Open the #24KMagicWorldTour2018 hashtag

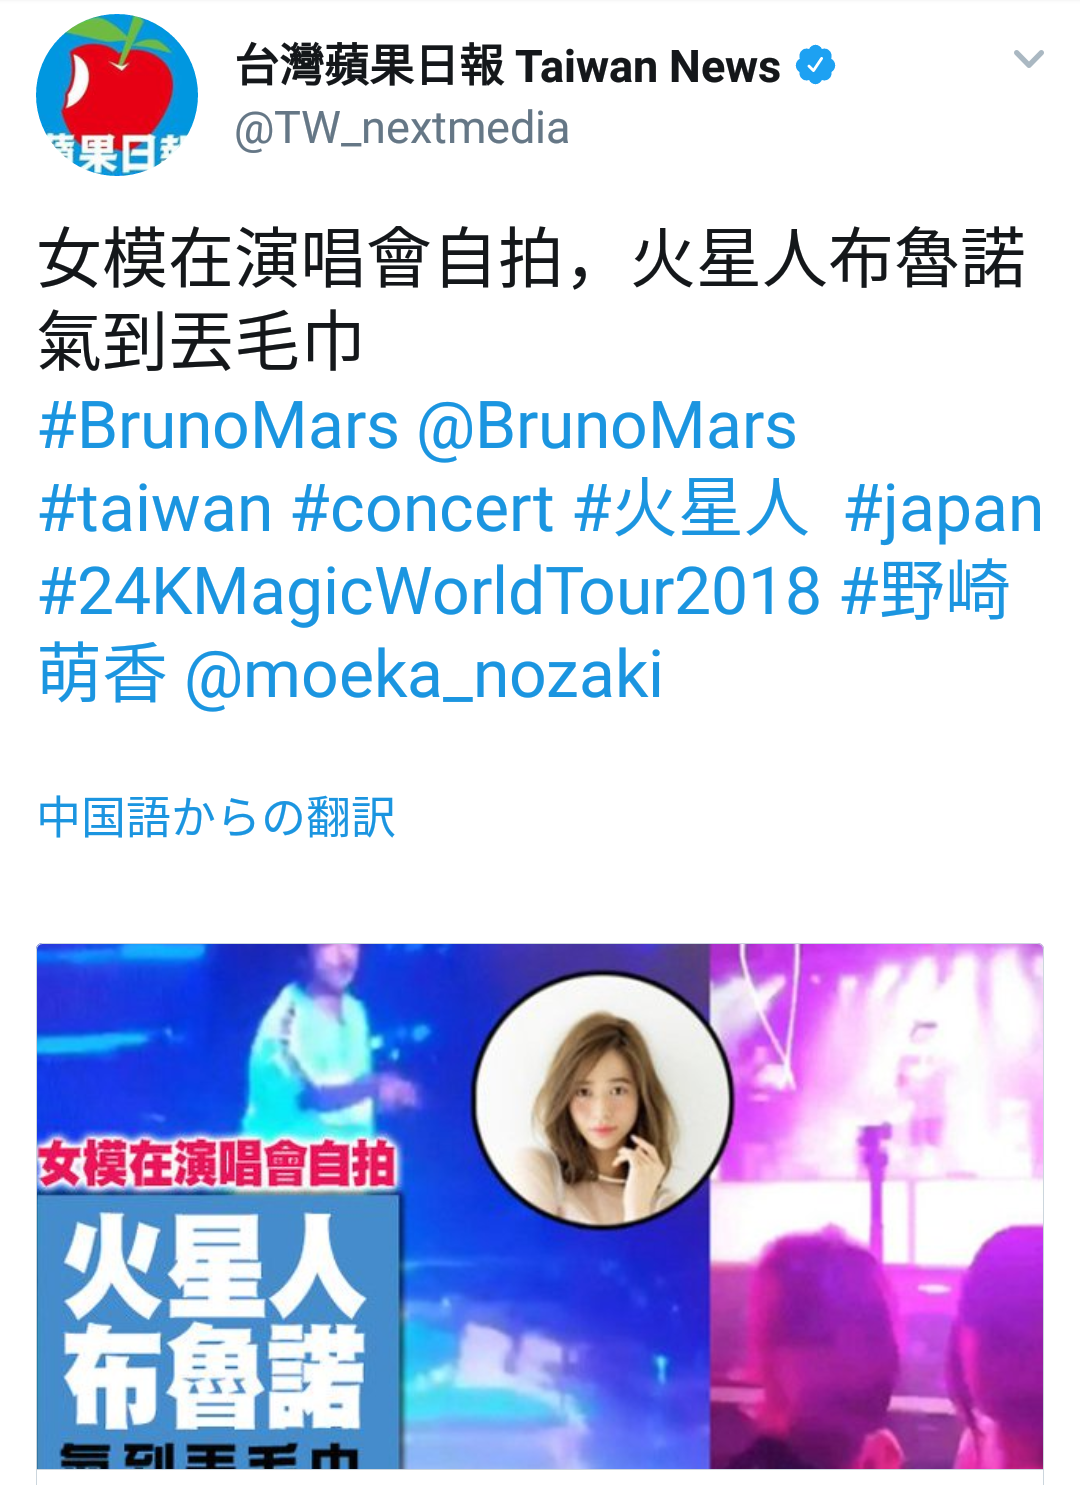[x=430, y=592]
